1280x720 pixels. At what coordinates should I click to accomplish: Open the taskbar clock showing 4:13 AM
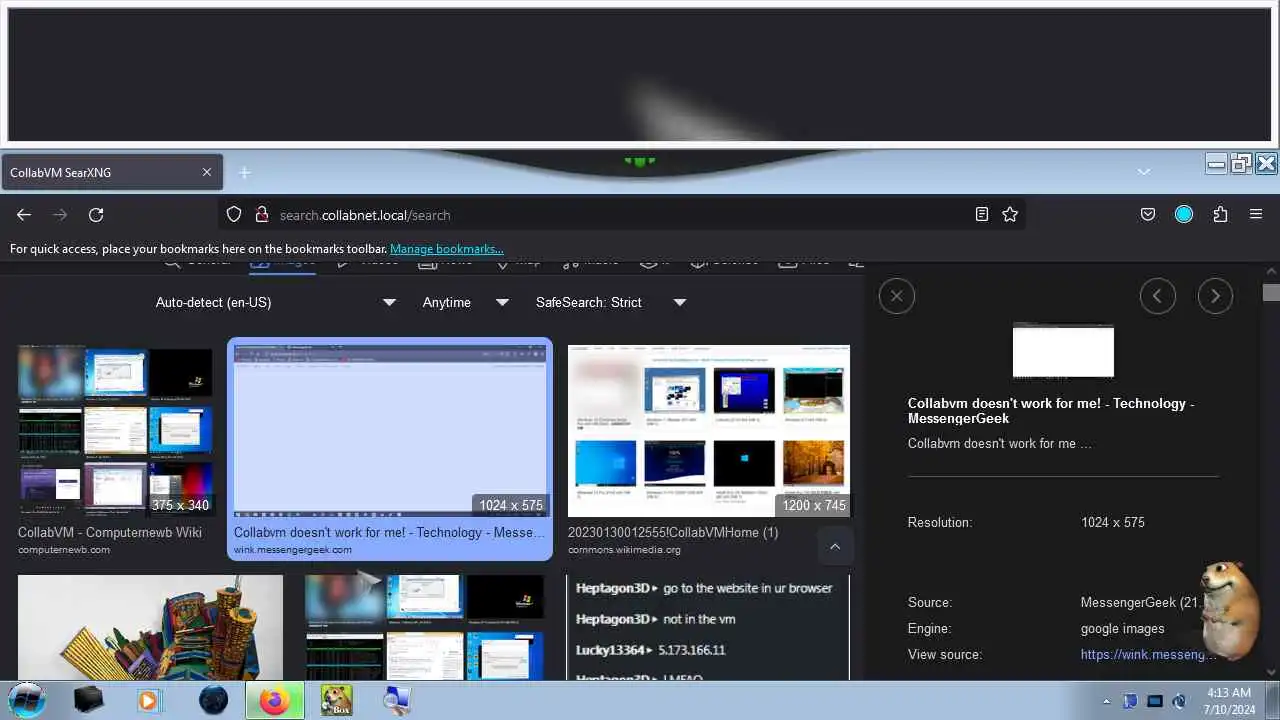1227,700
